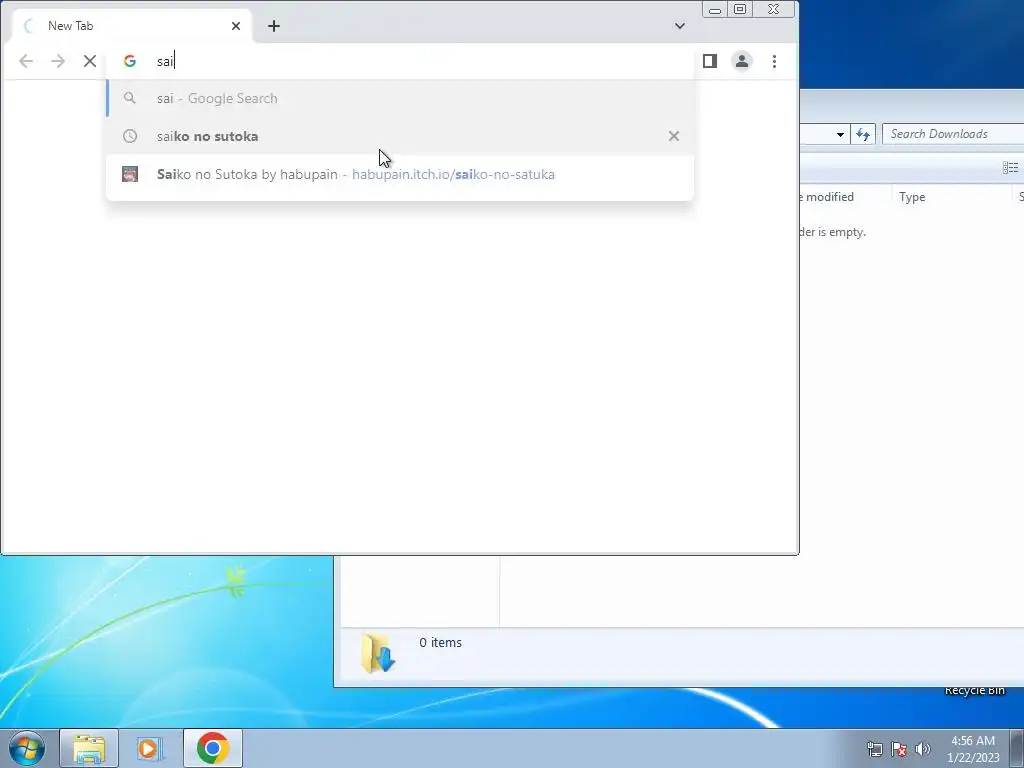Screen dimensions: 1024x768
Task: Sort by the Type column in Explorer
Action: [951, 197]
